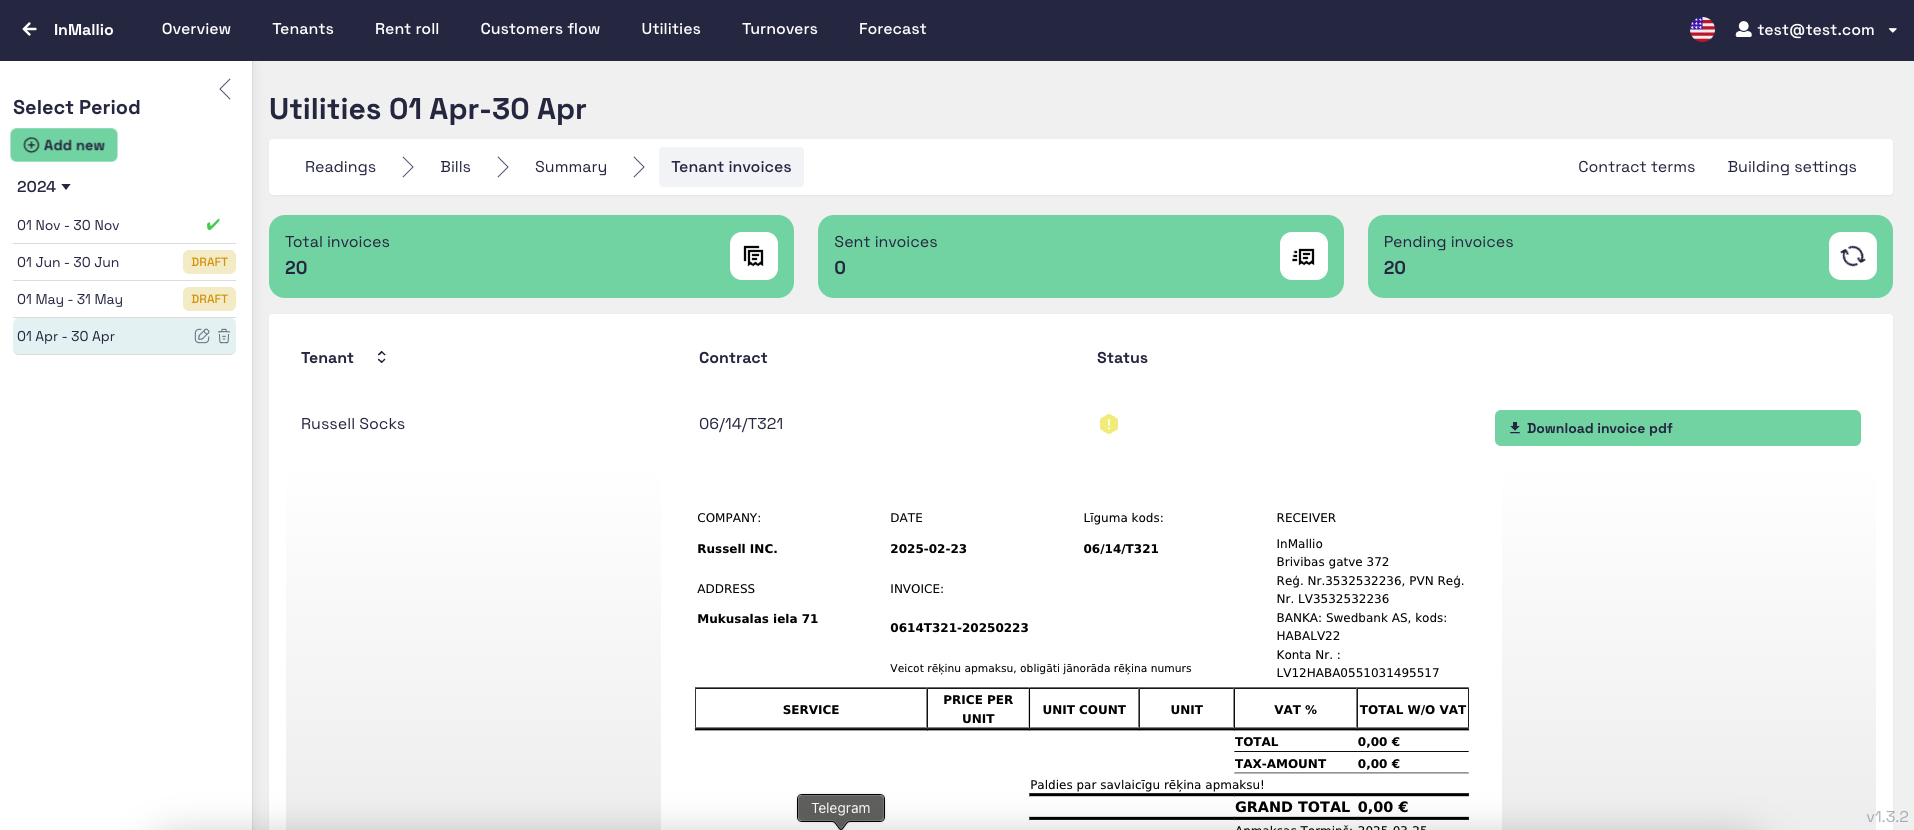This screenshot has height=830, width=1914.
Task: Click the back arrow next to InMallio
Action: click(30, 29)
